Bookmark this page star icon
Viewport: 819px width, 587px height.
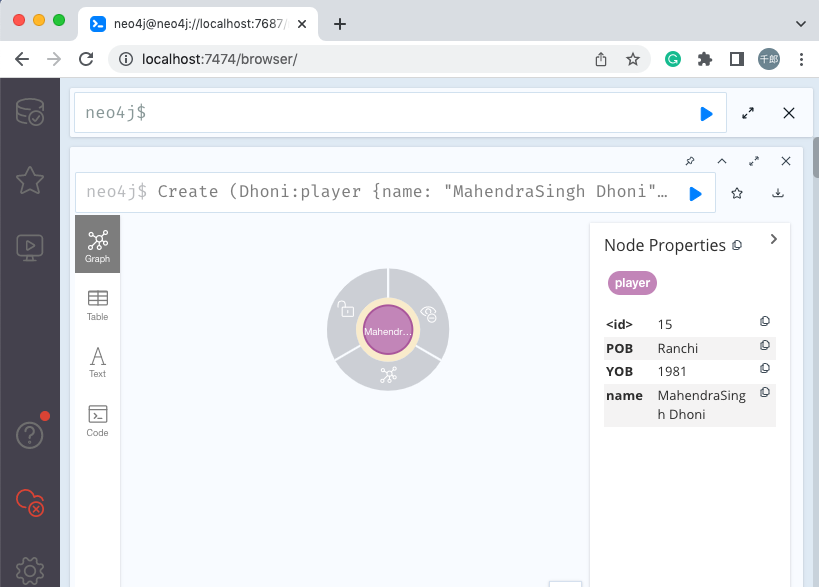pos(633,59)
